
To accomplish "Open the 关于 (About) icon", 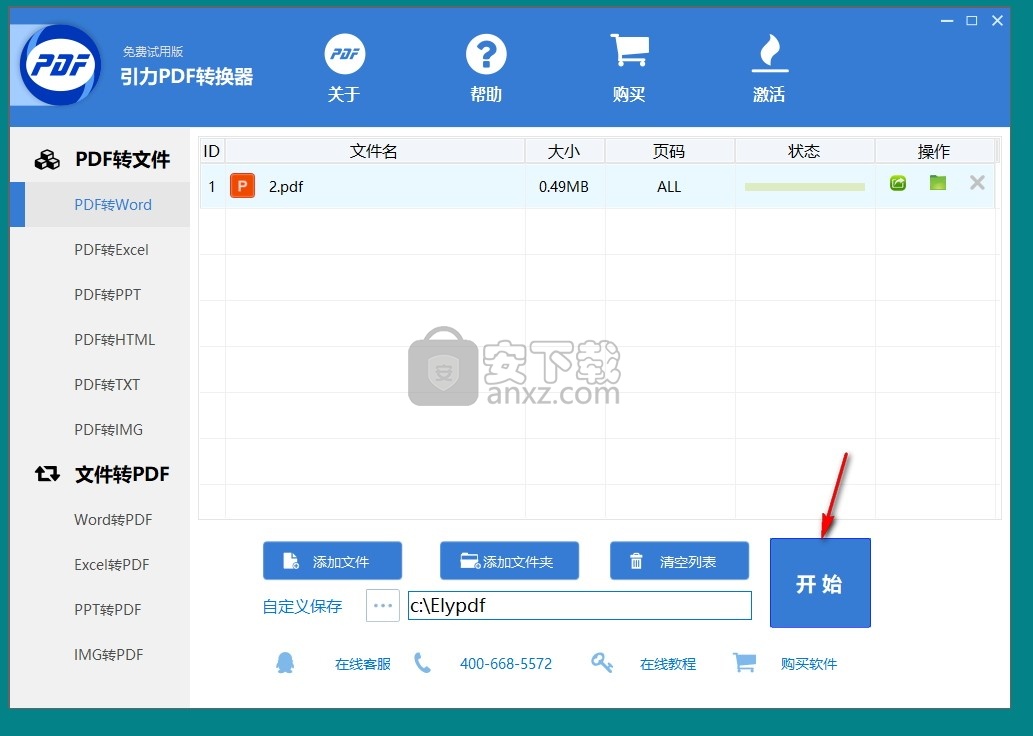I will coord(345,54).
